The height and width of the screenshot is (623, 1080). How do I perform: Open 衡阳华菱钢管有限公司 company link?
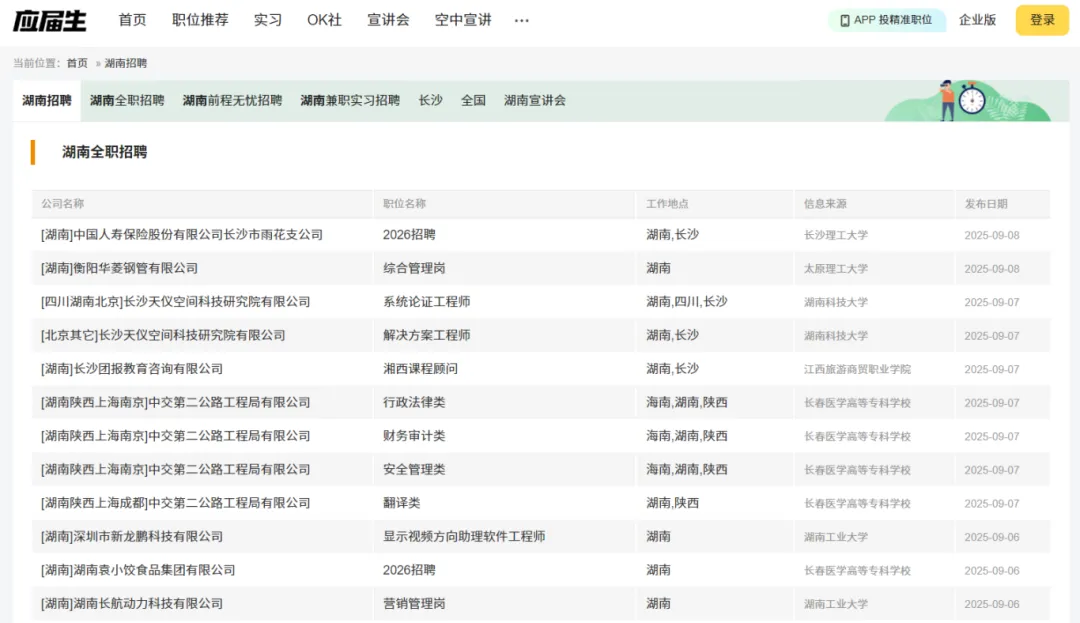pyautogui.click(x=119, y=268)
